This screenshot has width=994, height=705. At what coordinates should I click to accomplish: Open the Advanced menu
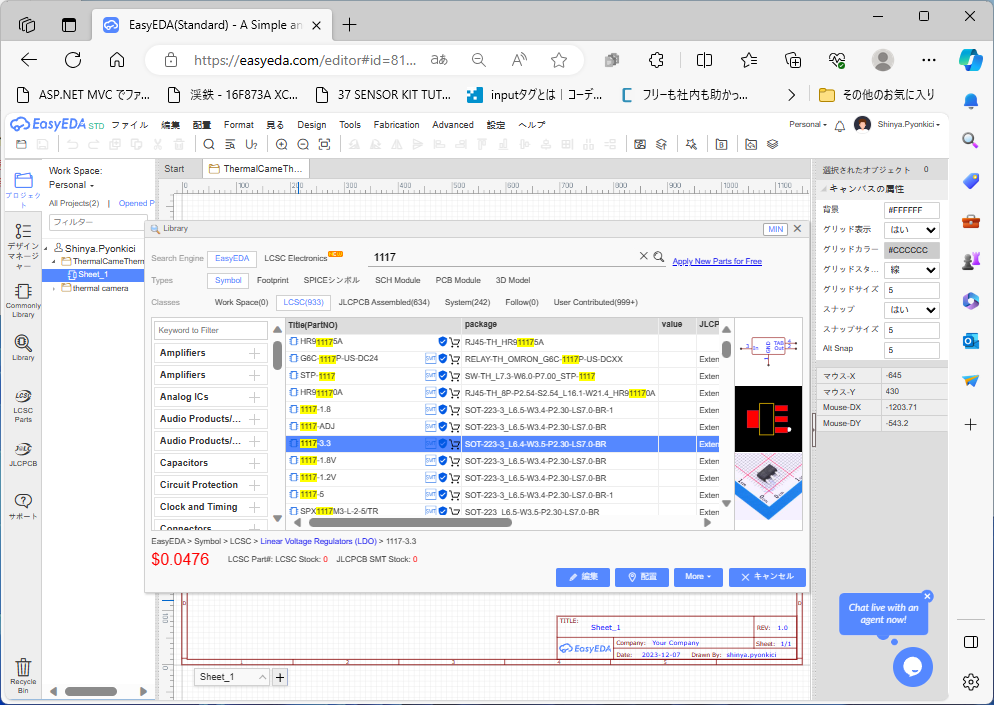pos(453,125)
